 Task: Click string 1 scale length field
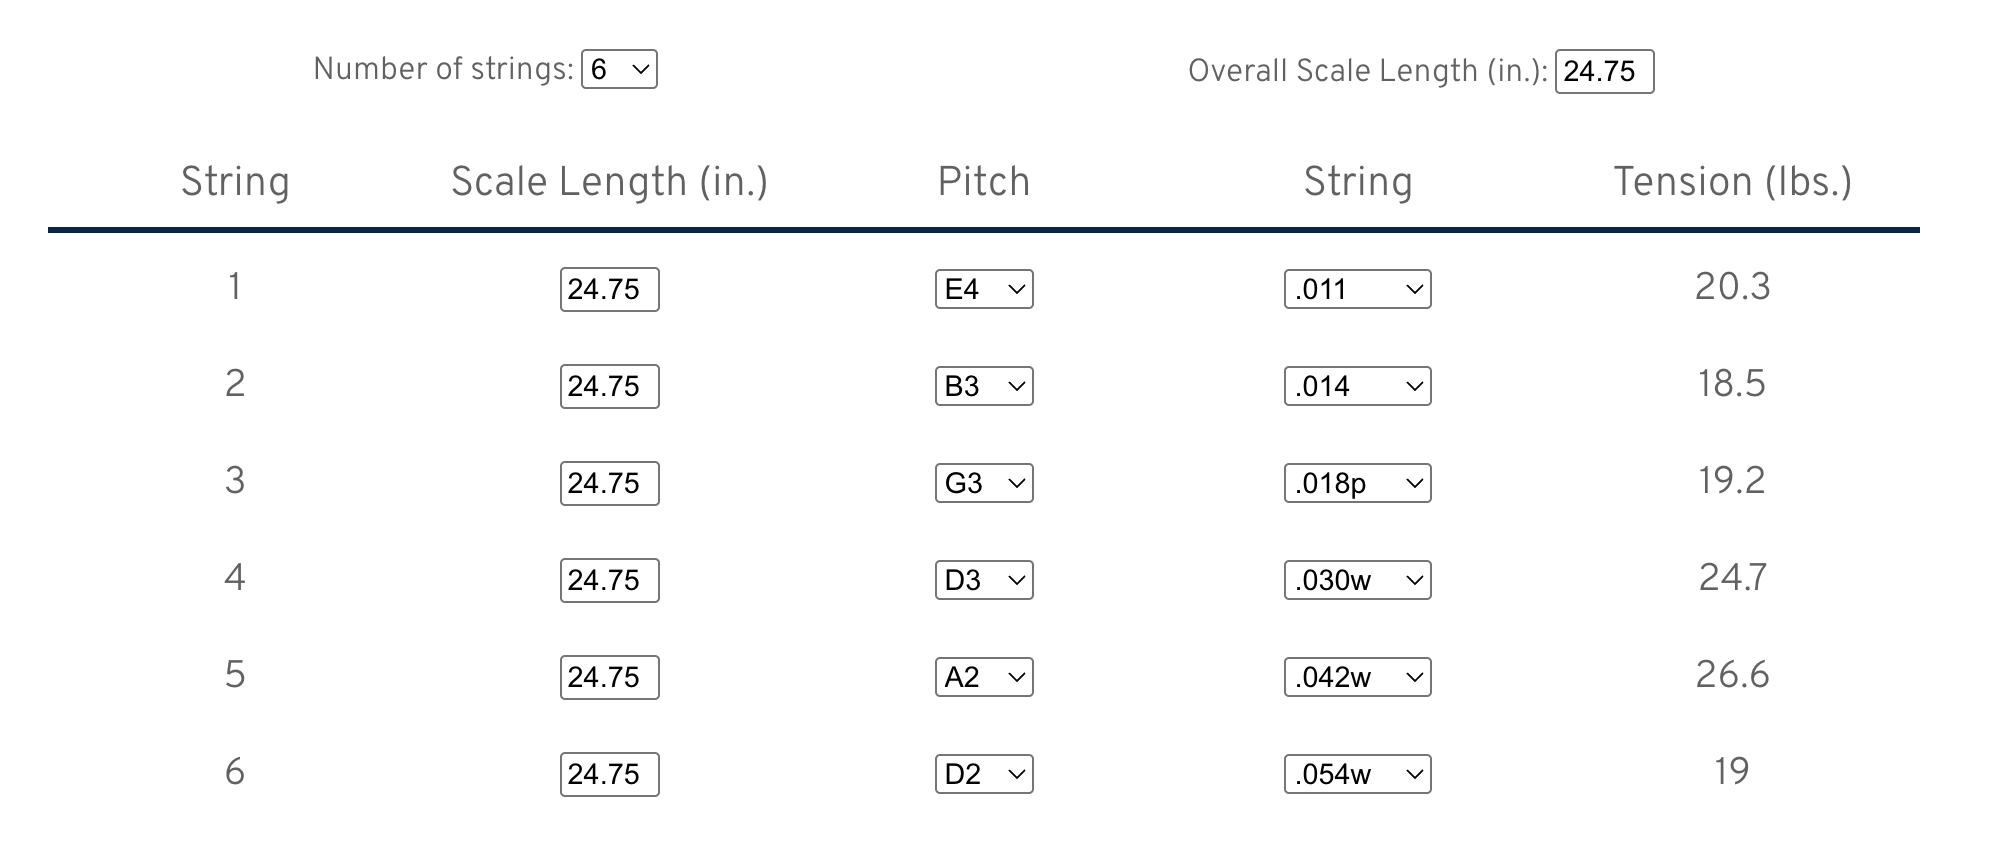coord(609,290)
